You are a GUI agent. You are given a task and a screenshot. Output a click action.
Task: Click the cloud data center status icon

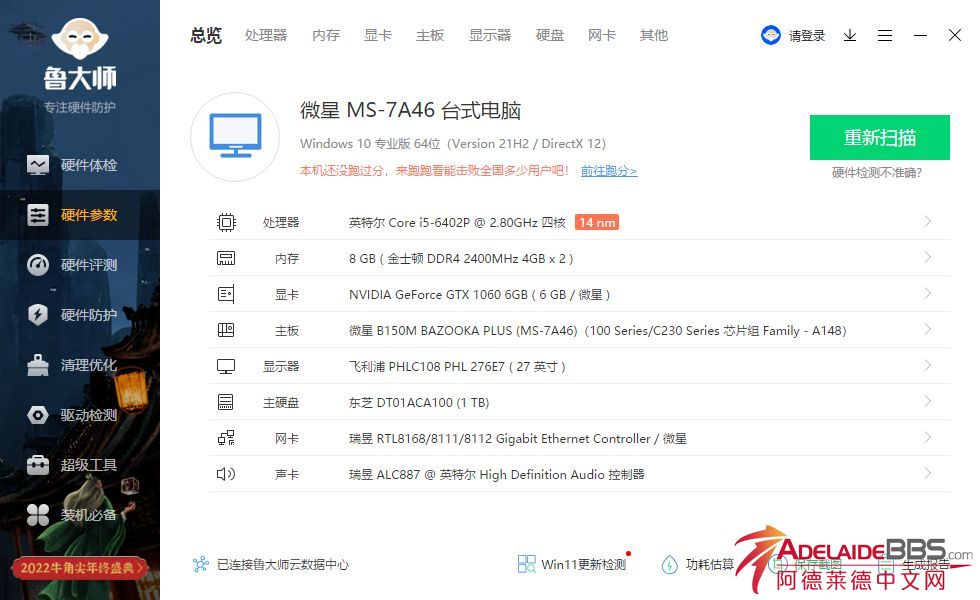point(201,564)
